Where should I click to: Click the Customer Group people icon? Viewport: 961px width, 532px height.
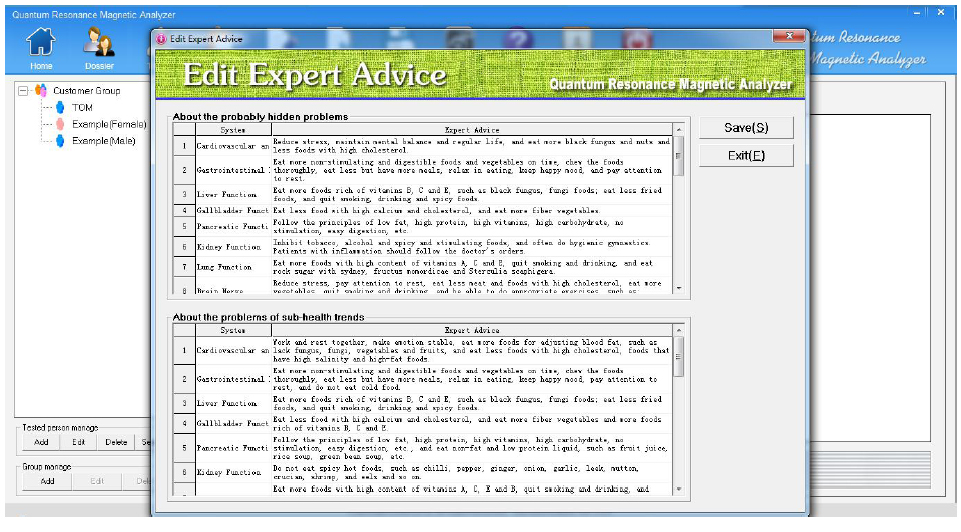[x=41, y=91]
